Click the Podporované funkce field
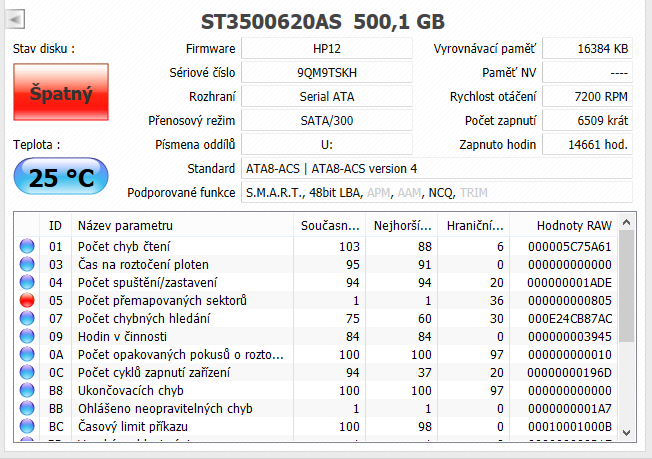Image resolution: width=652 pixels, height=459 pixels. pos(437,192)
